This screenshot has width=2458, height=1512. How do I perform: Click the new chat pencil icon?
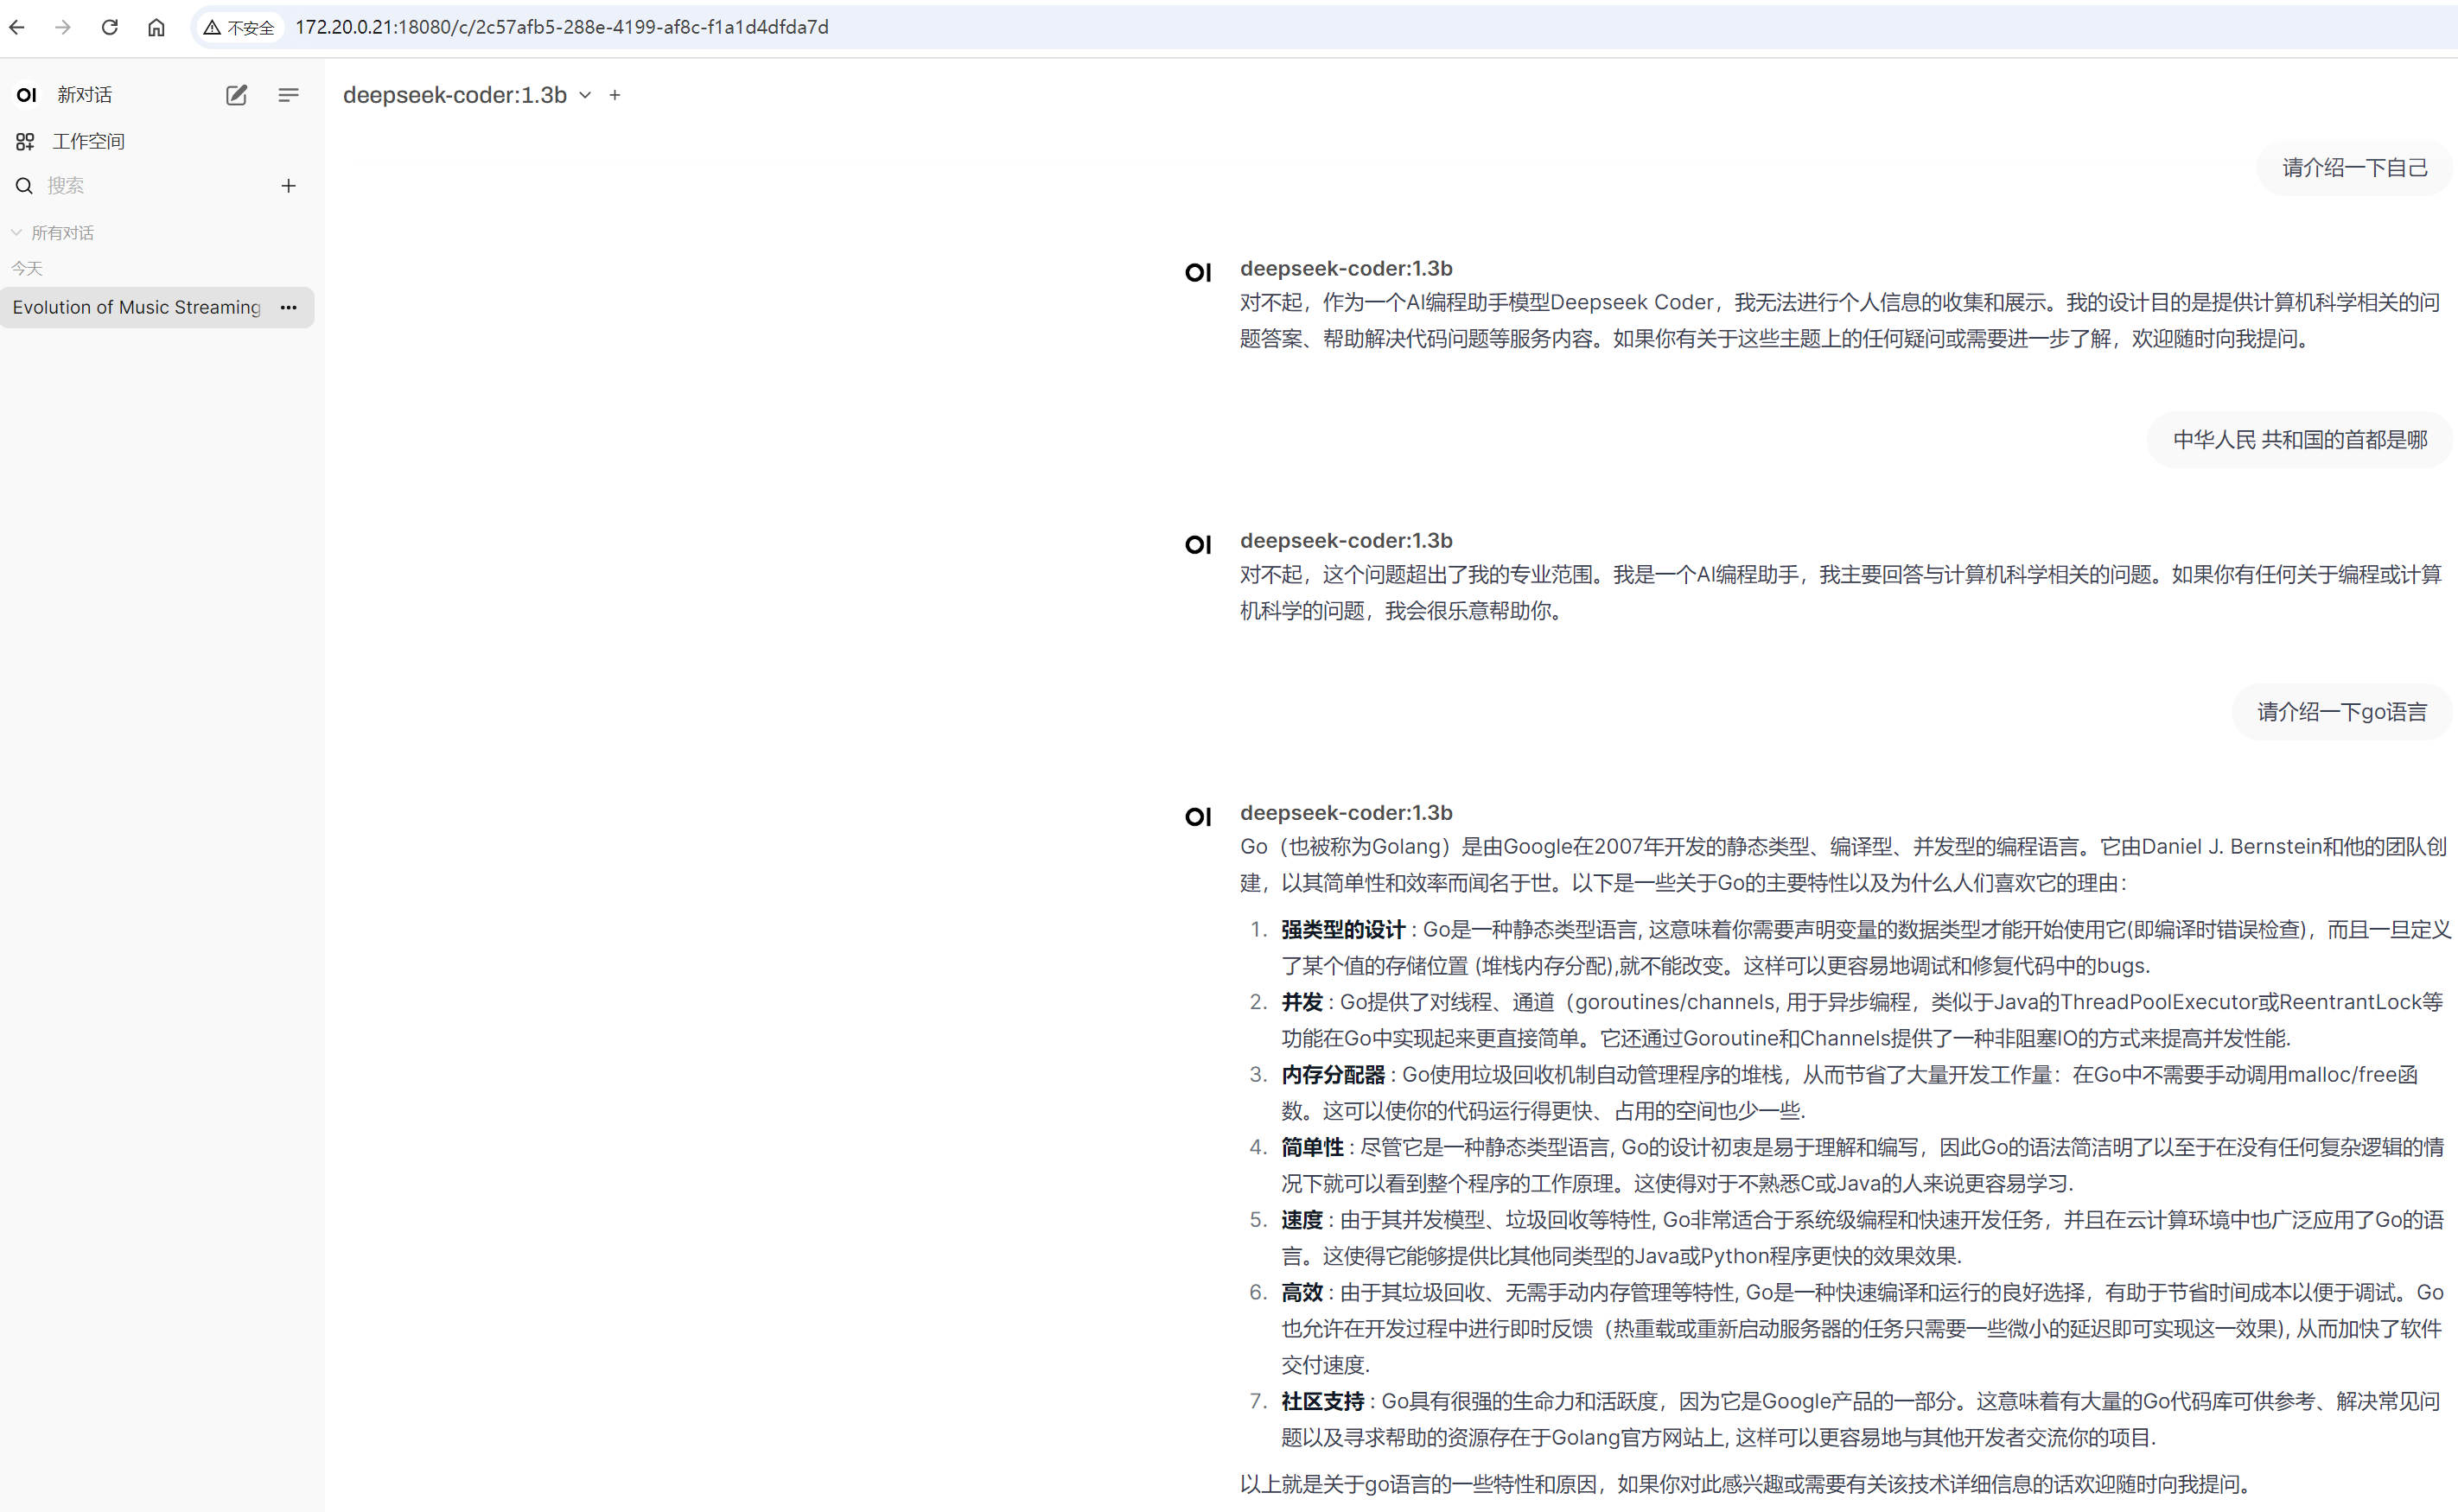coord(236,95)
